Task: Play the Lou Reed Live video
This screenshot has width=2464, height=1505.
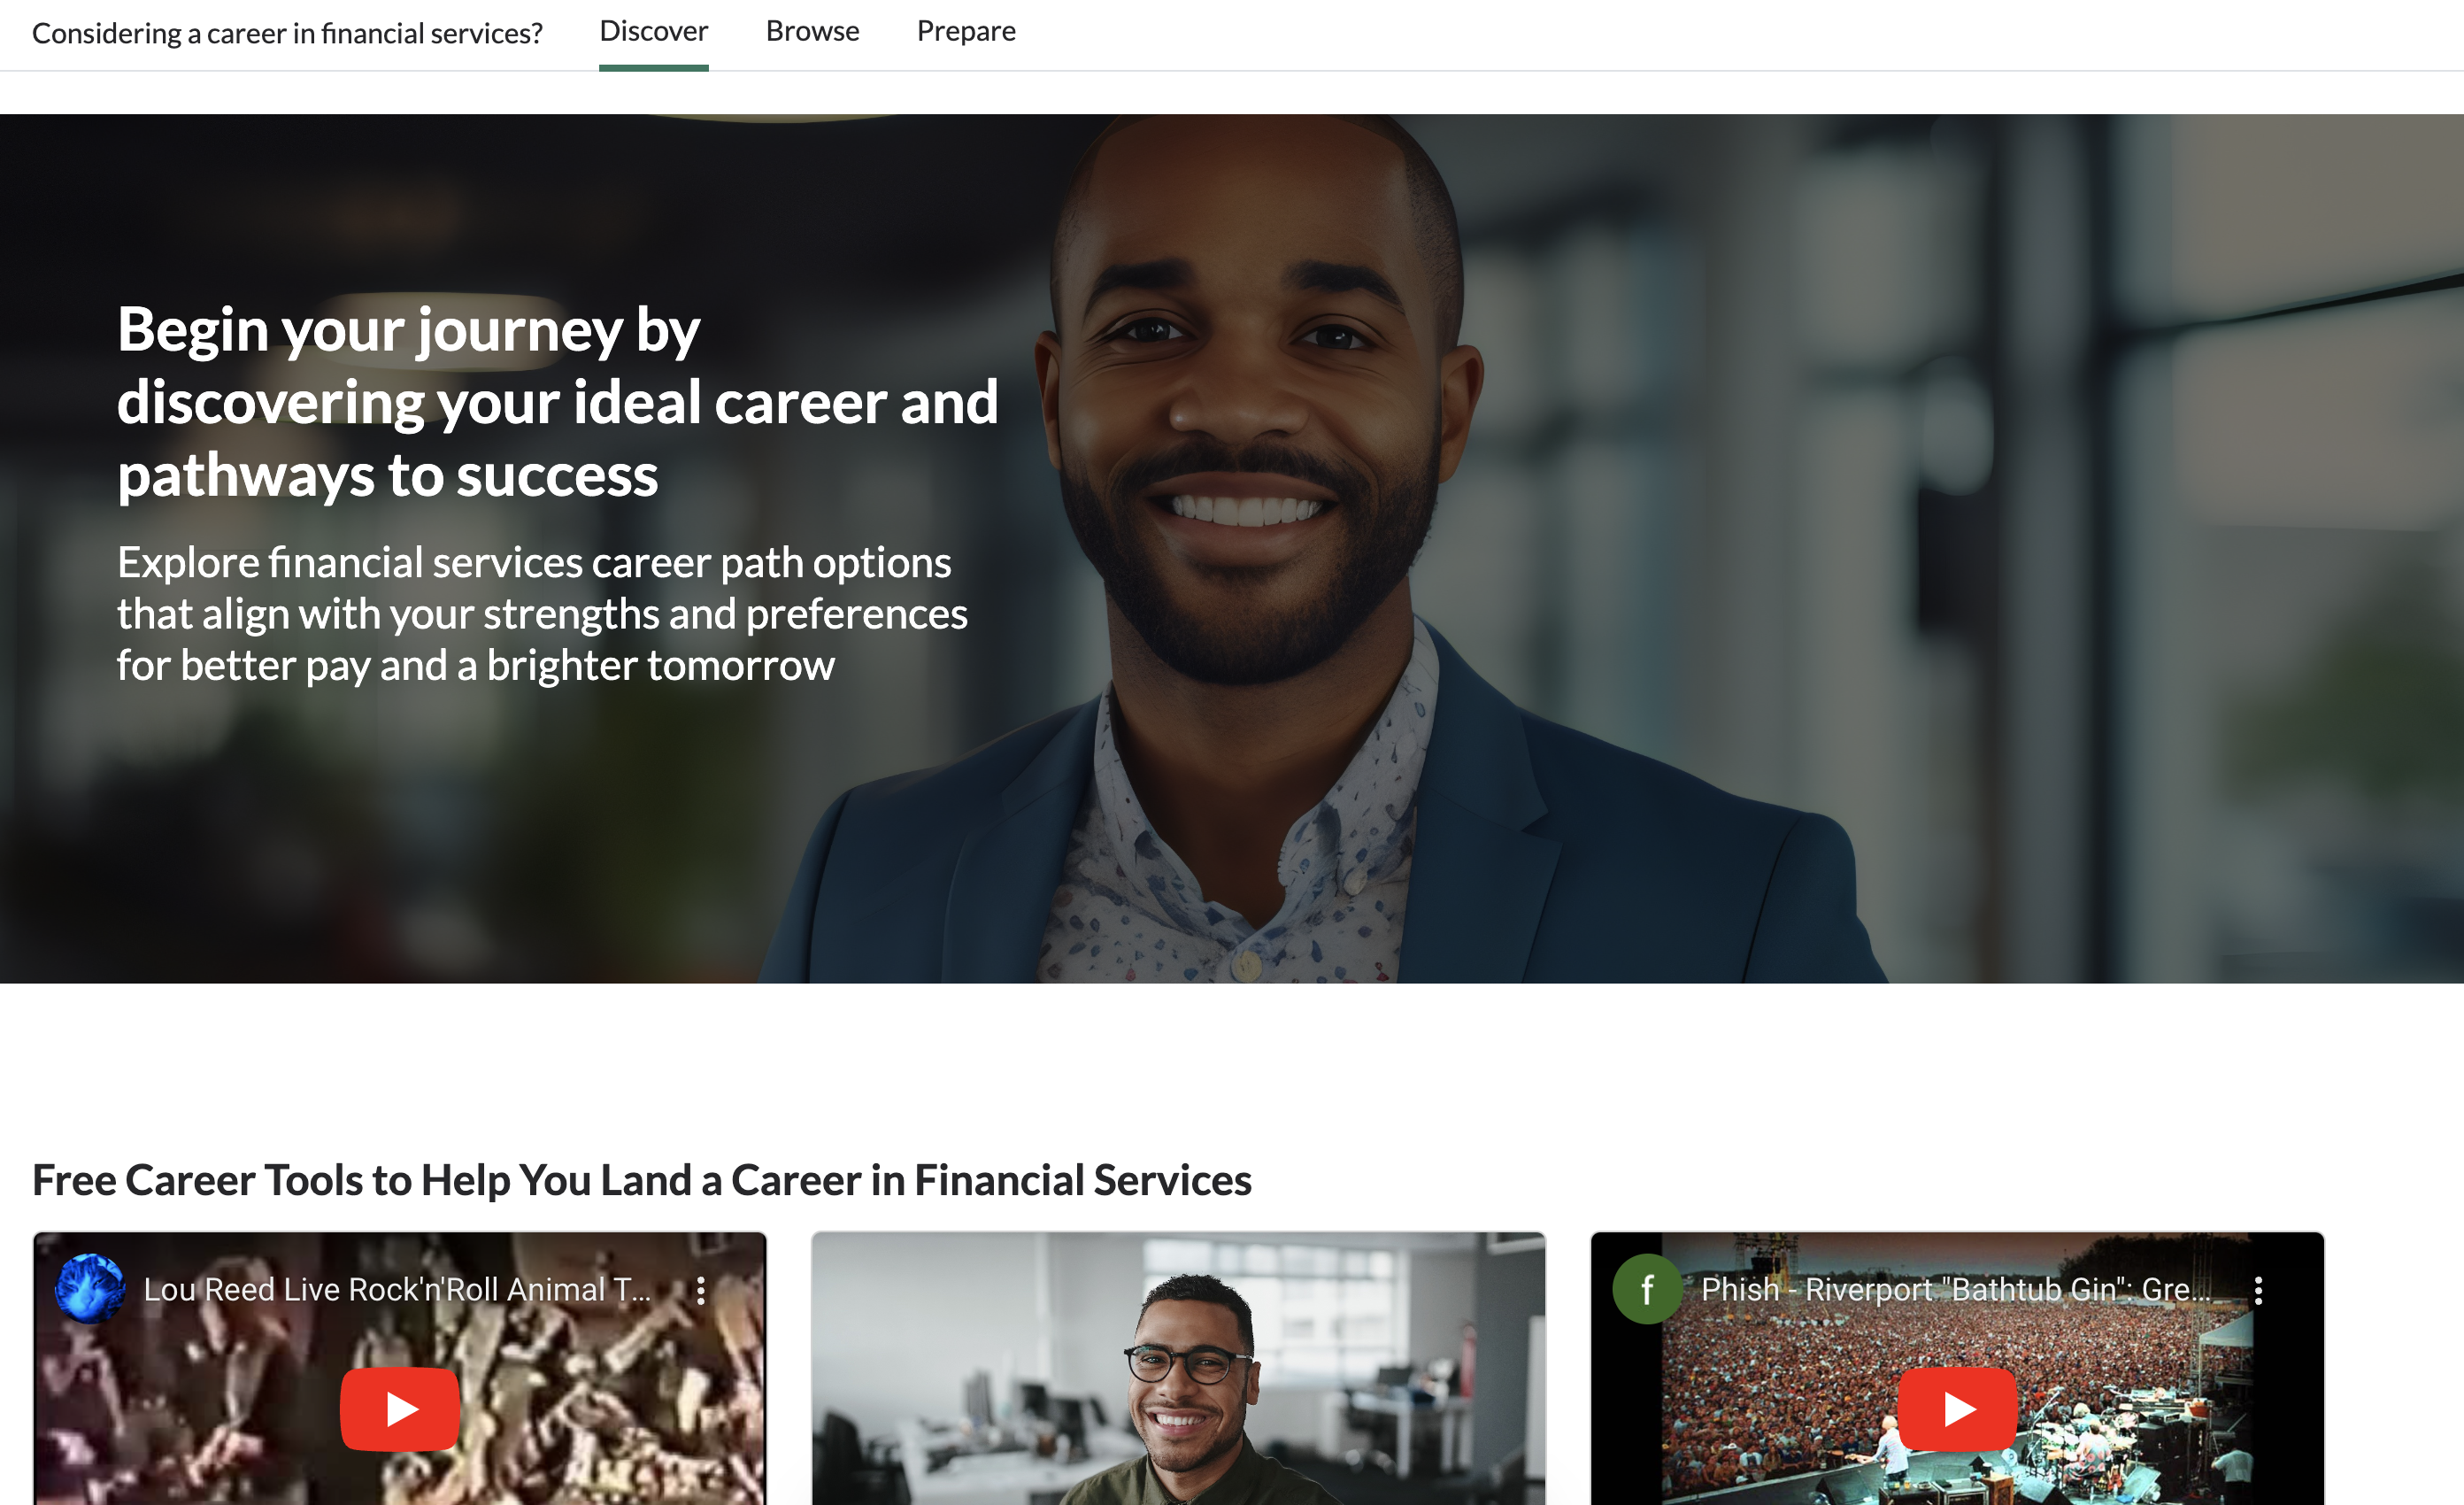Action: (x=399, y=1408)
